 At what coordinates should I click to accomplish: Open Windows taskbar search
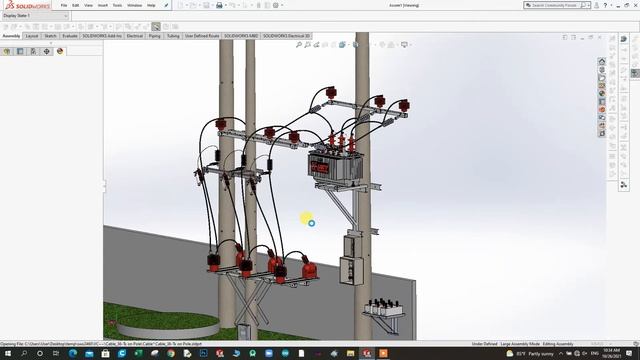pyautogui.click(x=24, y=353)
